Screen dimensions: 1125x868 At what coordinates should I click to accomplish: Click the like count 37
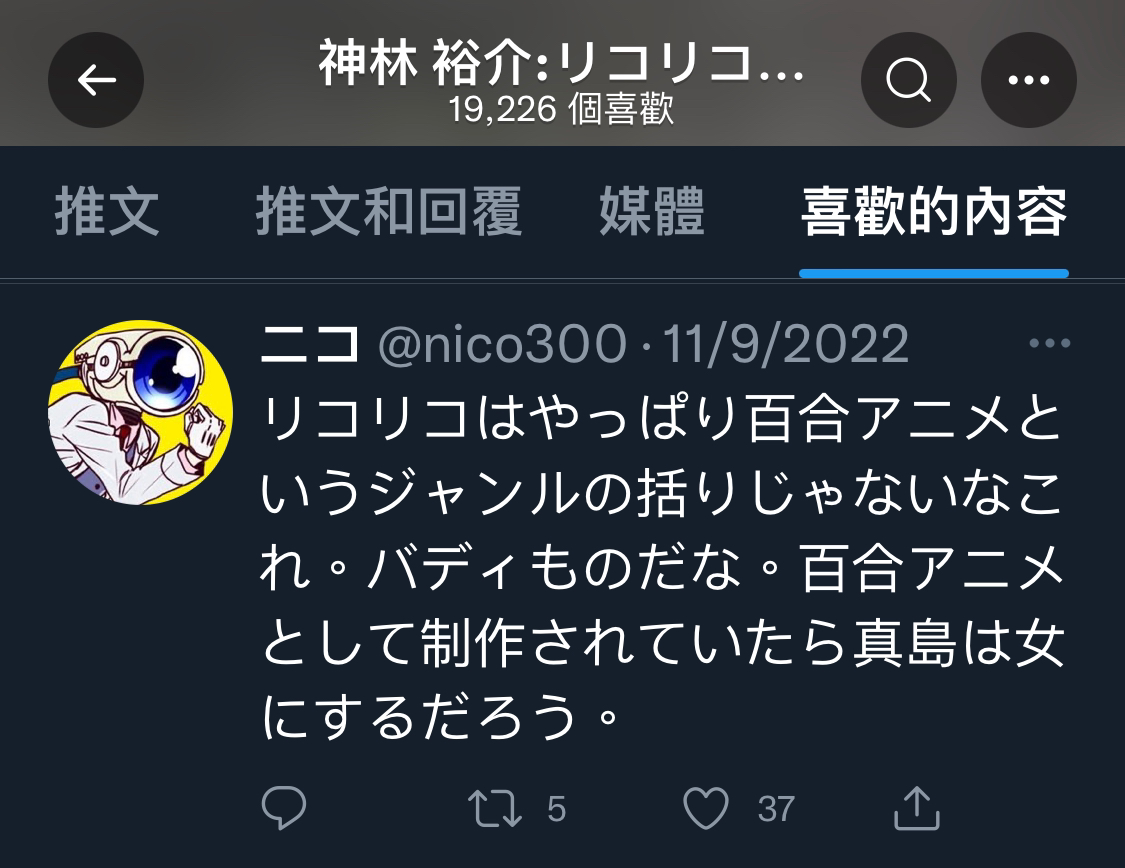pyautogui.click(x=776, y=809)
